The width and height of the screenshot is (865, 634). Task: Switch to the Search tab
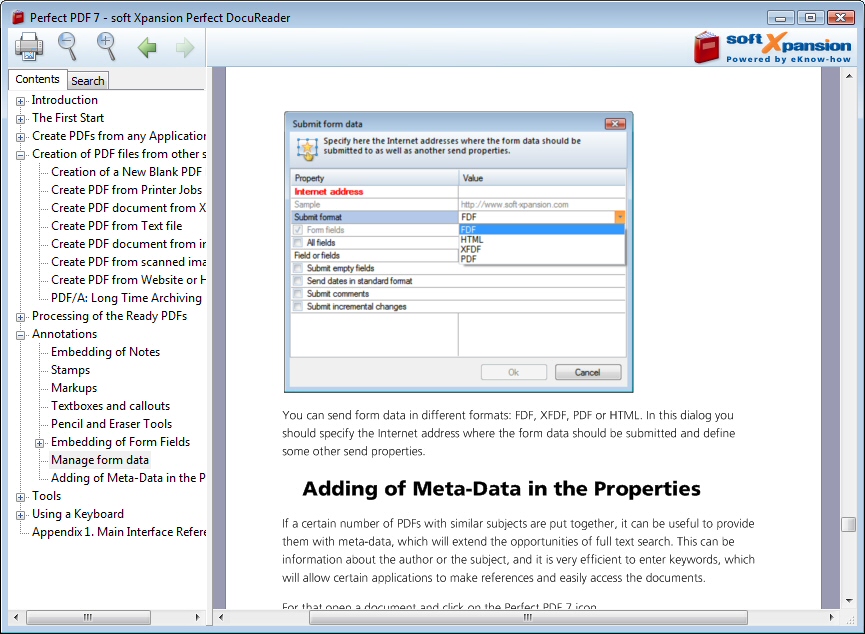click(x=88, y=81)
